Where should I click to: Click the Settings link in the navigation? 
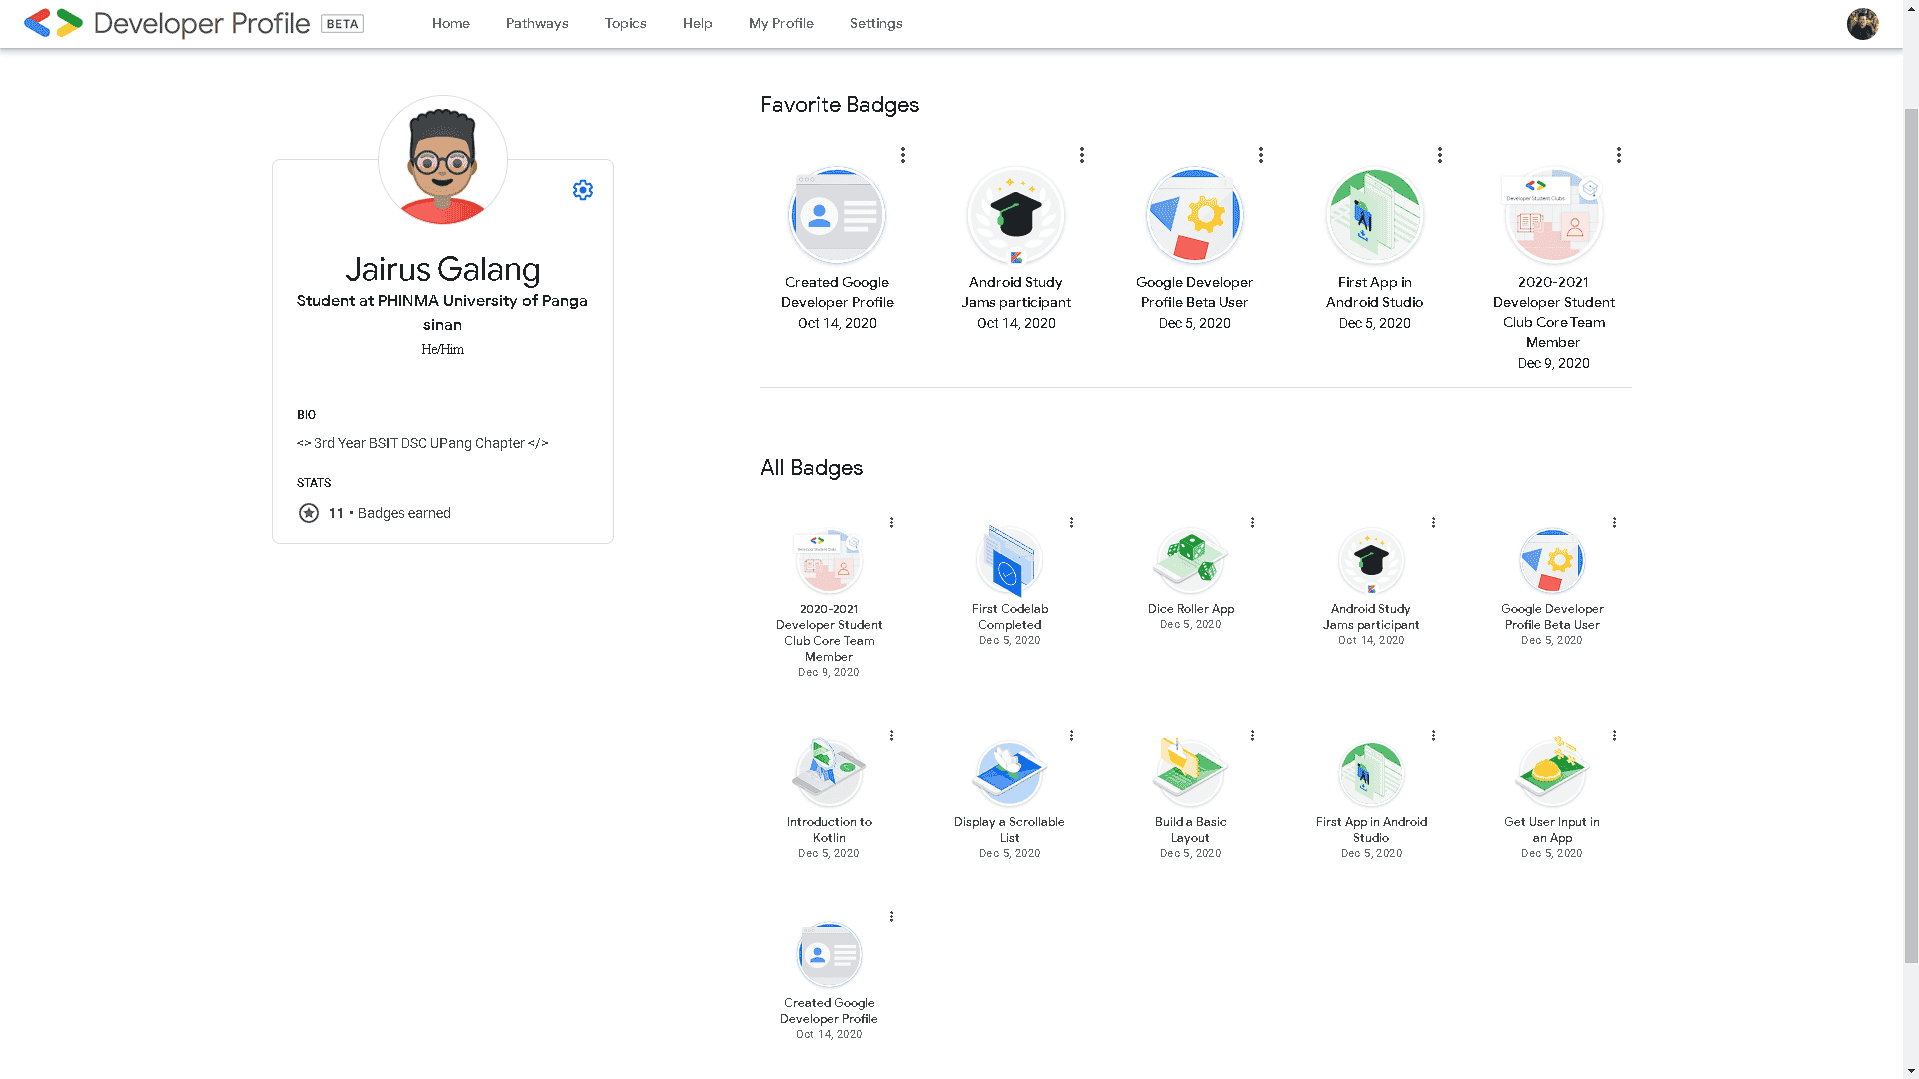click(x=876, y=23)
